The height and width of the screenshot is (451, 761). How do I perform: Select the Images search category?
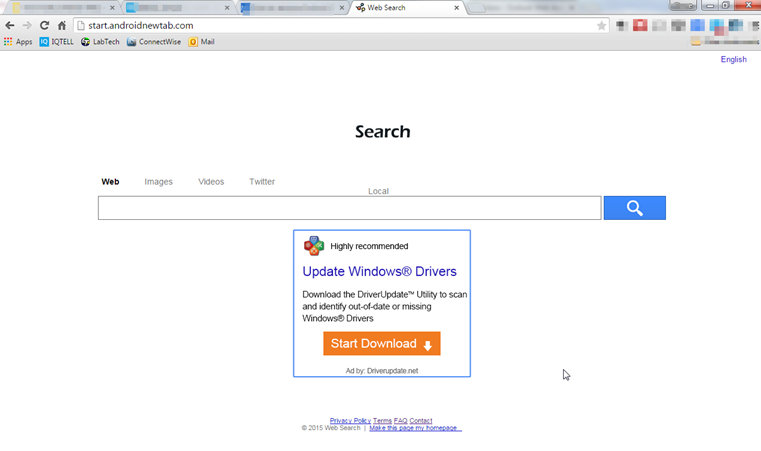pos(158,182)
